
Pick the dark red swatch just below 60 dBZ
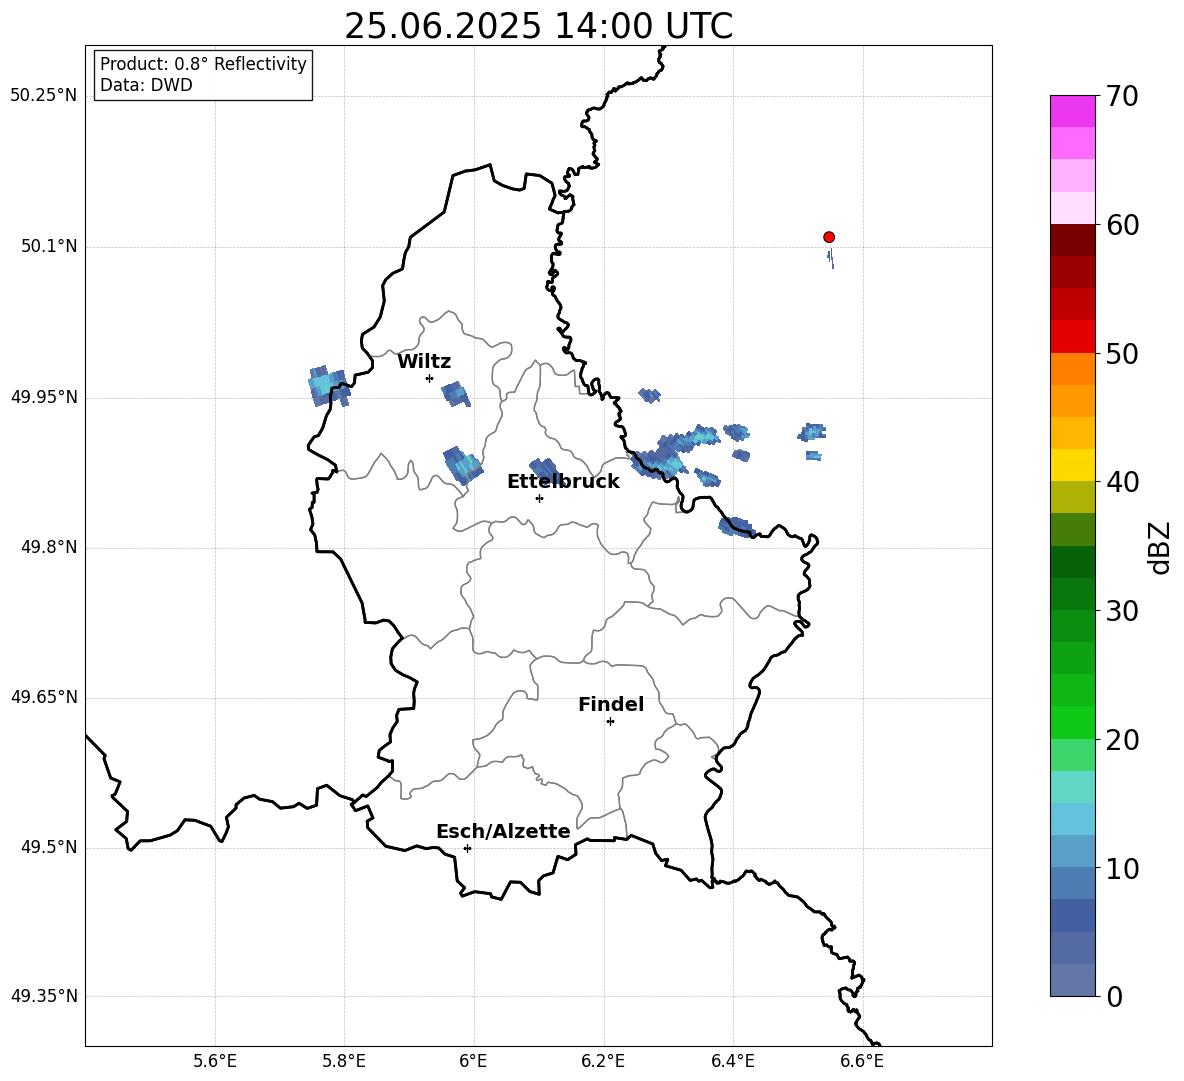tap(1073, 240)
